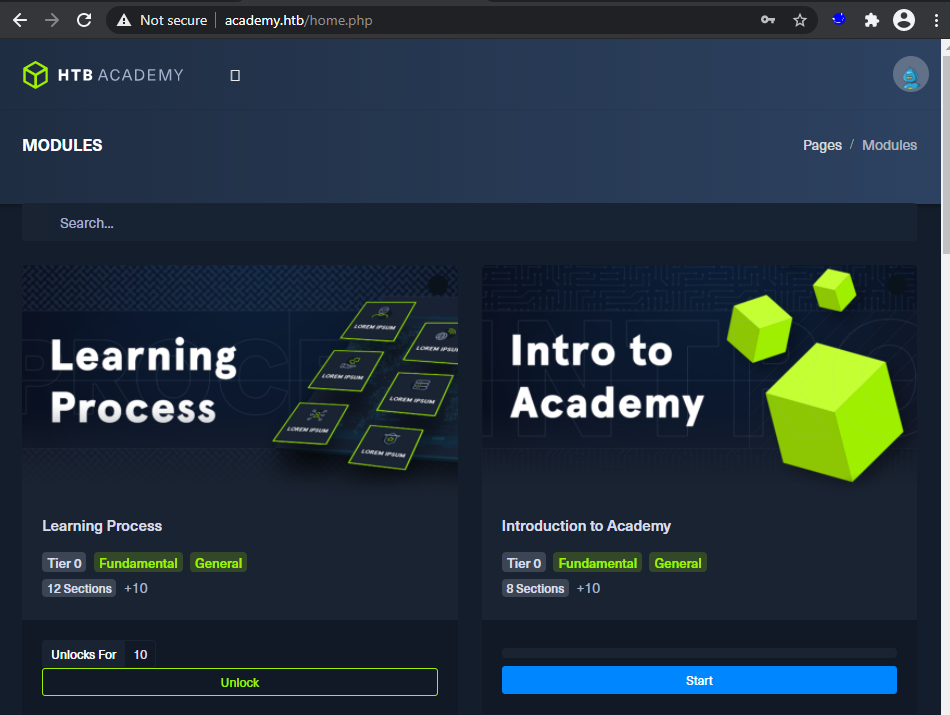Click General tag on Introduction to Academy
Image resolution: width=950 pixels, height=715 pixels.
point(677,563)
